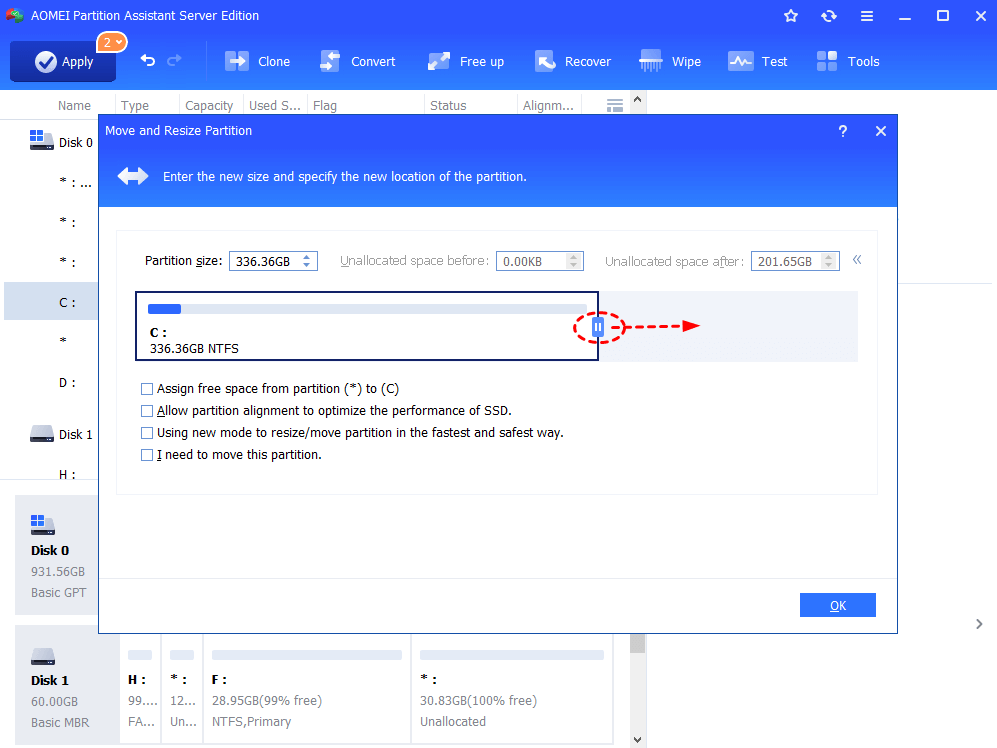Enable Using new mode to resize/move partition
This screenshot has width=997, height=748.
pyautogui.click(x=147, y=433)
